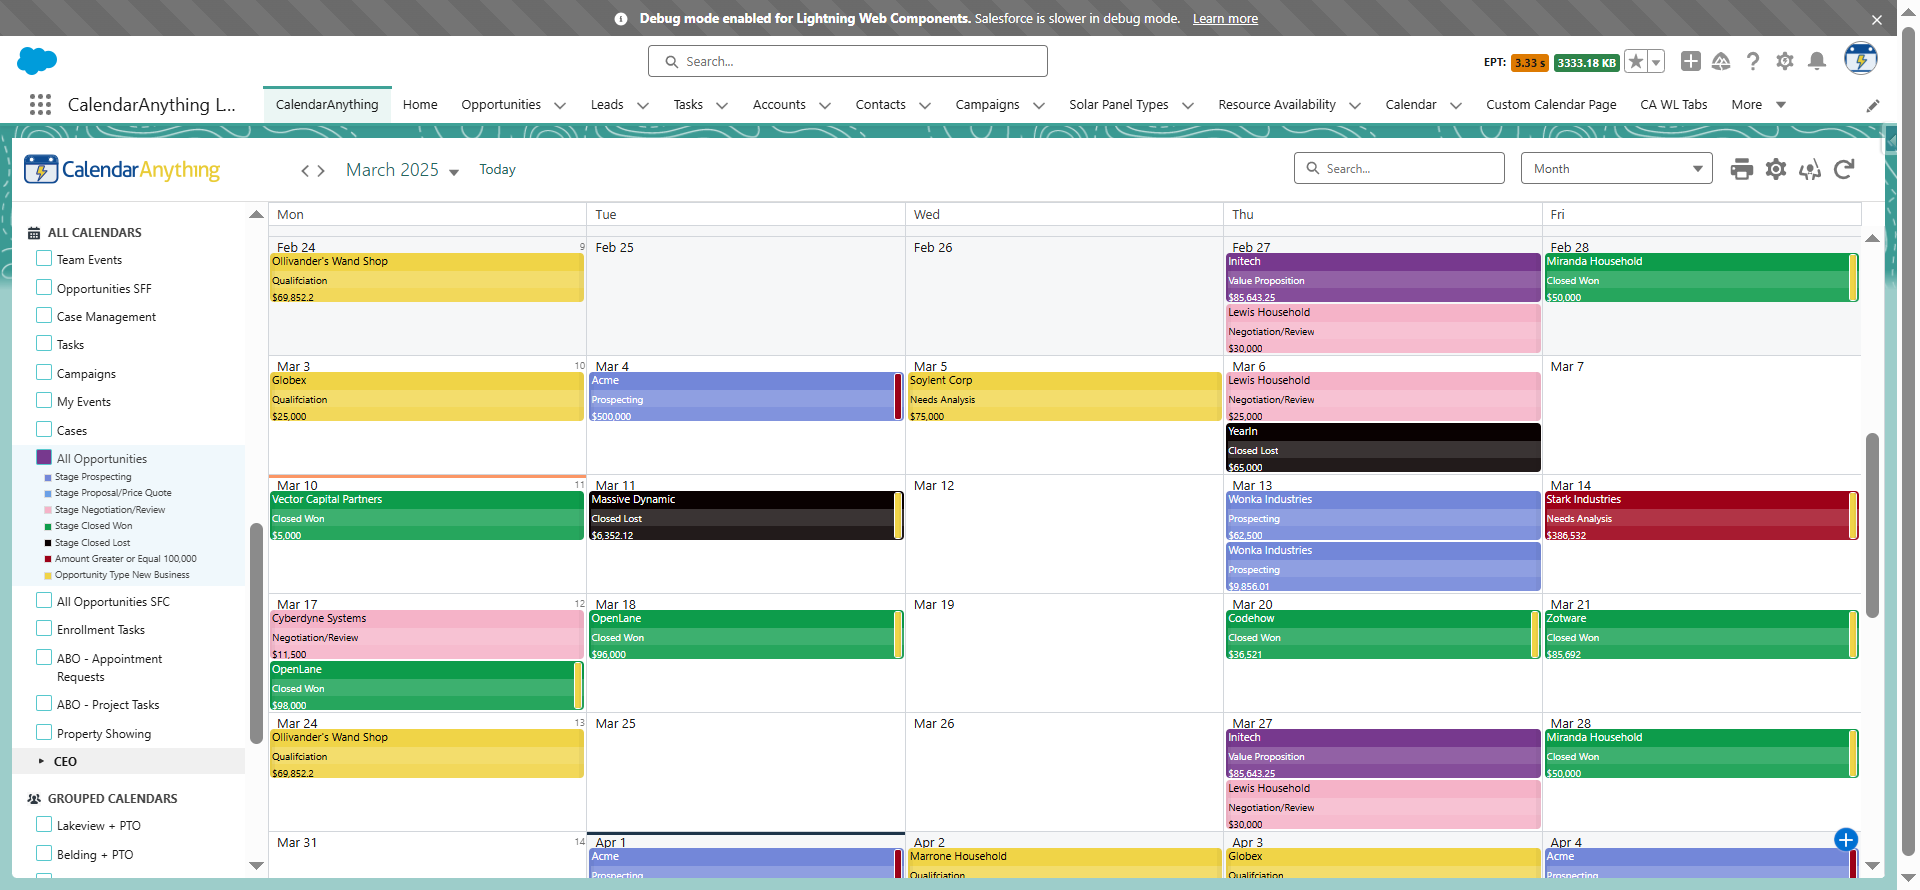Open the Tasks tab

[x=688, y=105]
